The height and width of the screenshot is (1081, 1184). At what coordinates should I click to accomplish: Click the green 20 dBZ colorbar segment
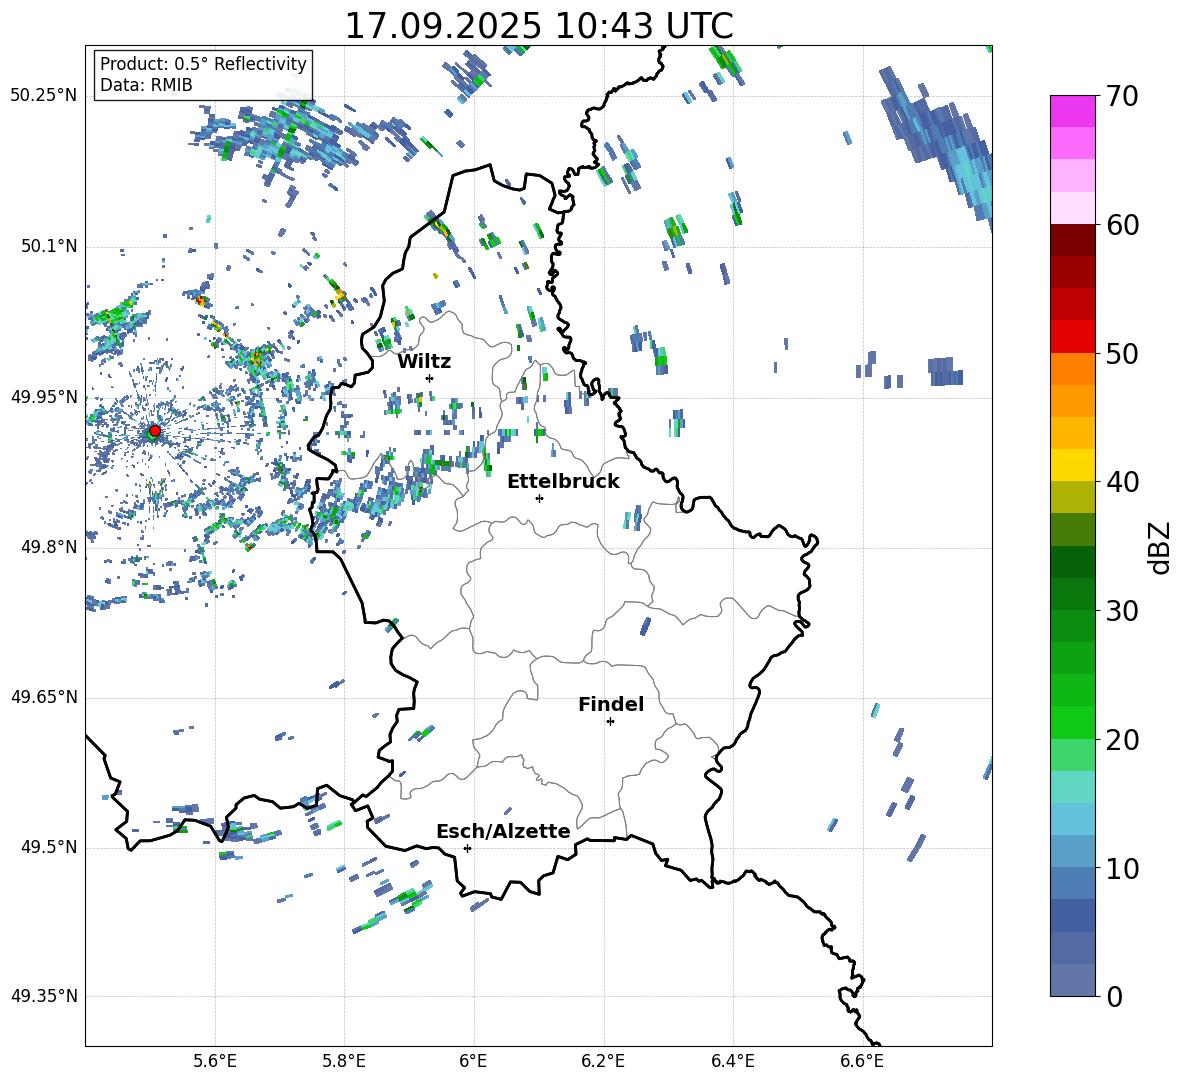click(1072, 722)
